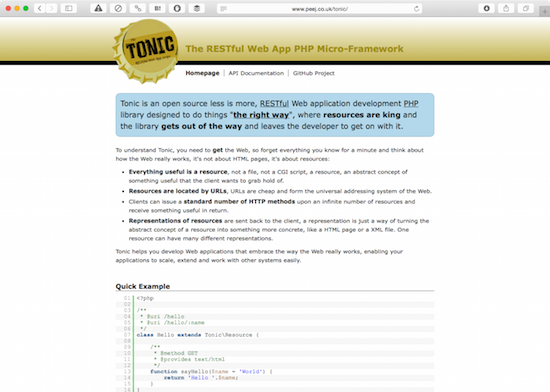Show the Safari sidebar
This screenshot has width=550, height=392.
69,8
